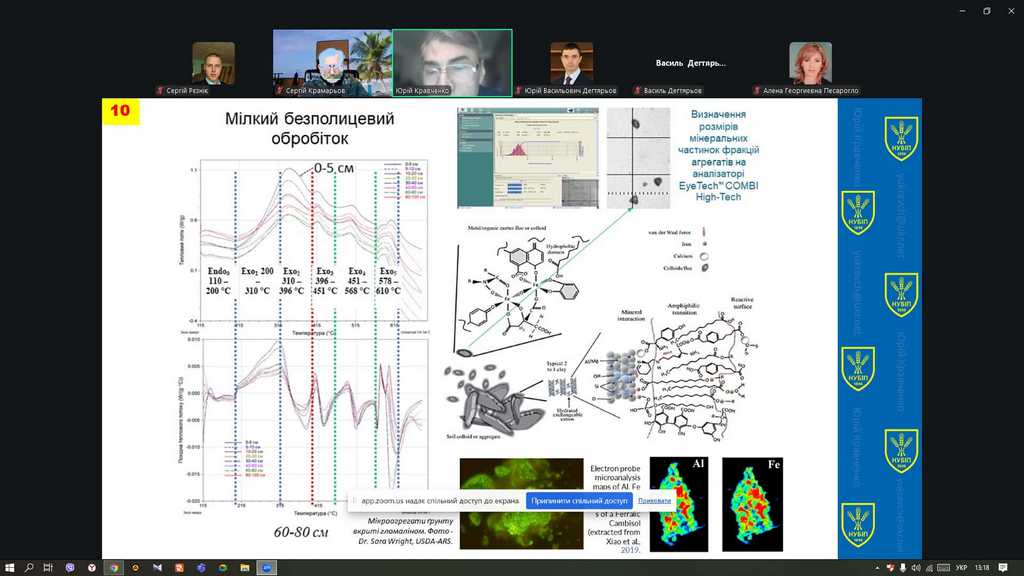Open the notification center icon
This screenshot has height=576, width=1024.
pyautogui.click(x=1003, y=567)
